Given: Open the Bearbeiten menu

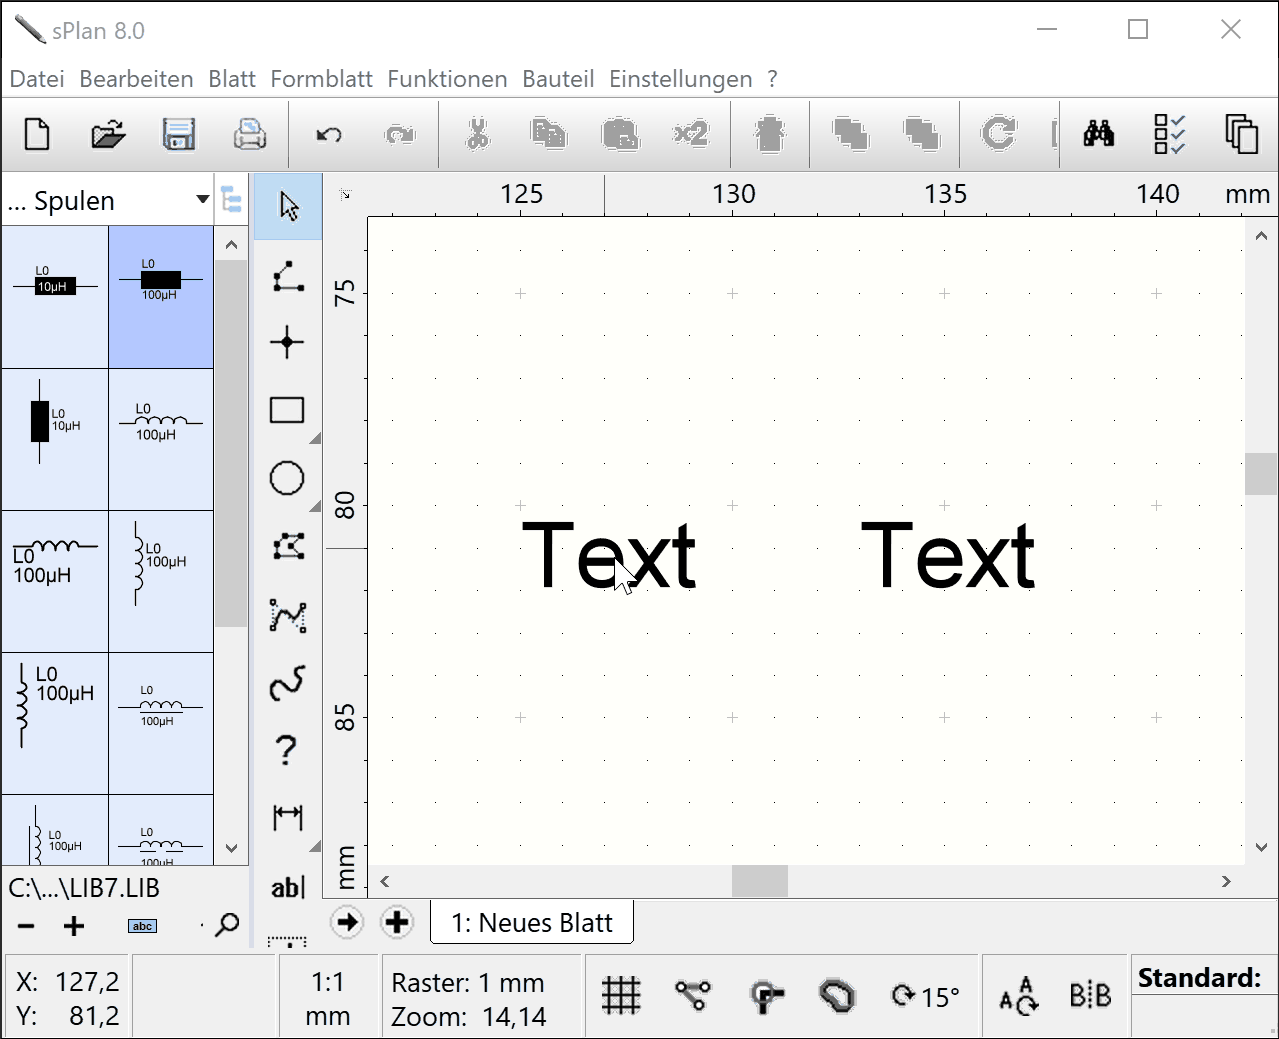Looking at the screenshot, I should pyautogui.click(x=136, y=79).
